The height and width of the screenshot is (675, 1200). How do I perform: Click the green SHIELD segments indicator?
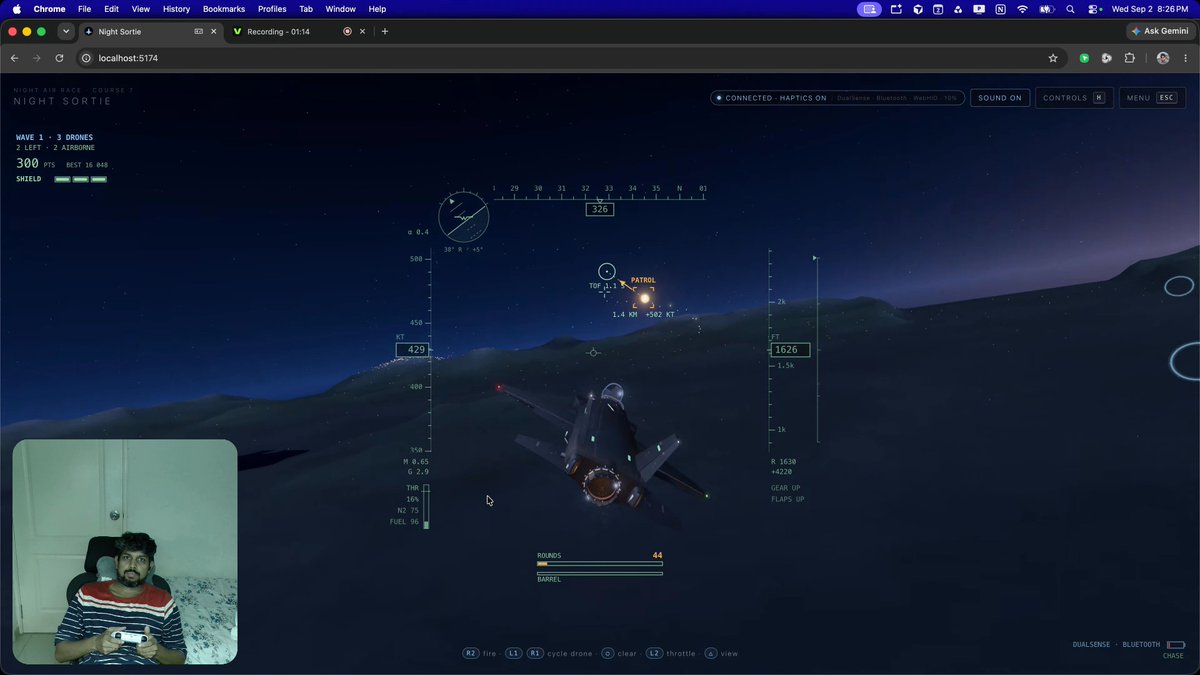coord(80,179)
